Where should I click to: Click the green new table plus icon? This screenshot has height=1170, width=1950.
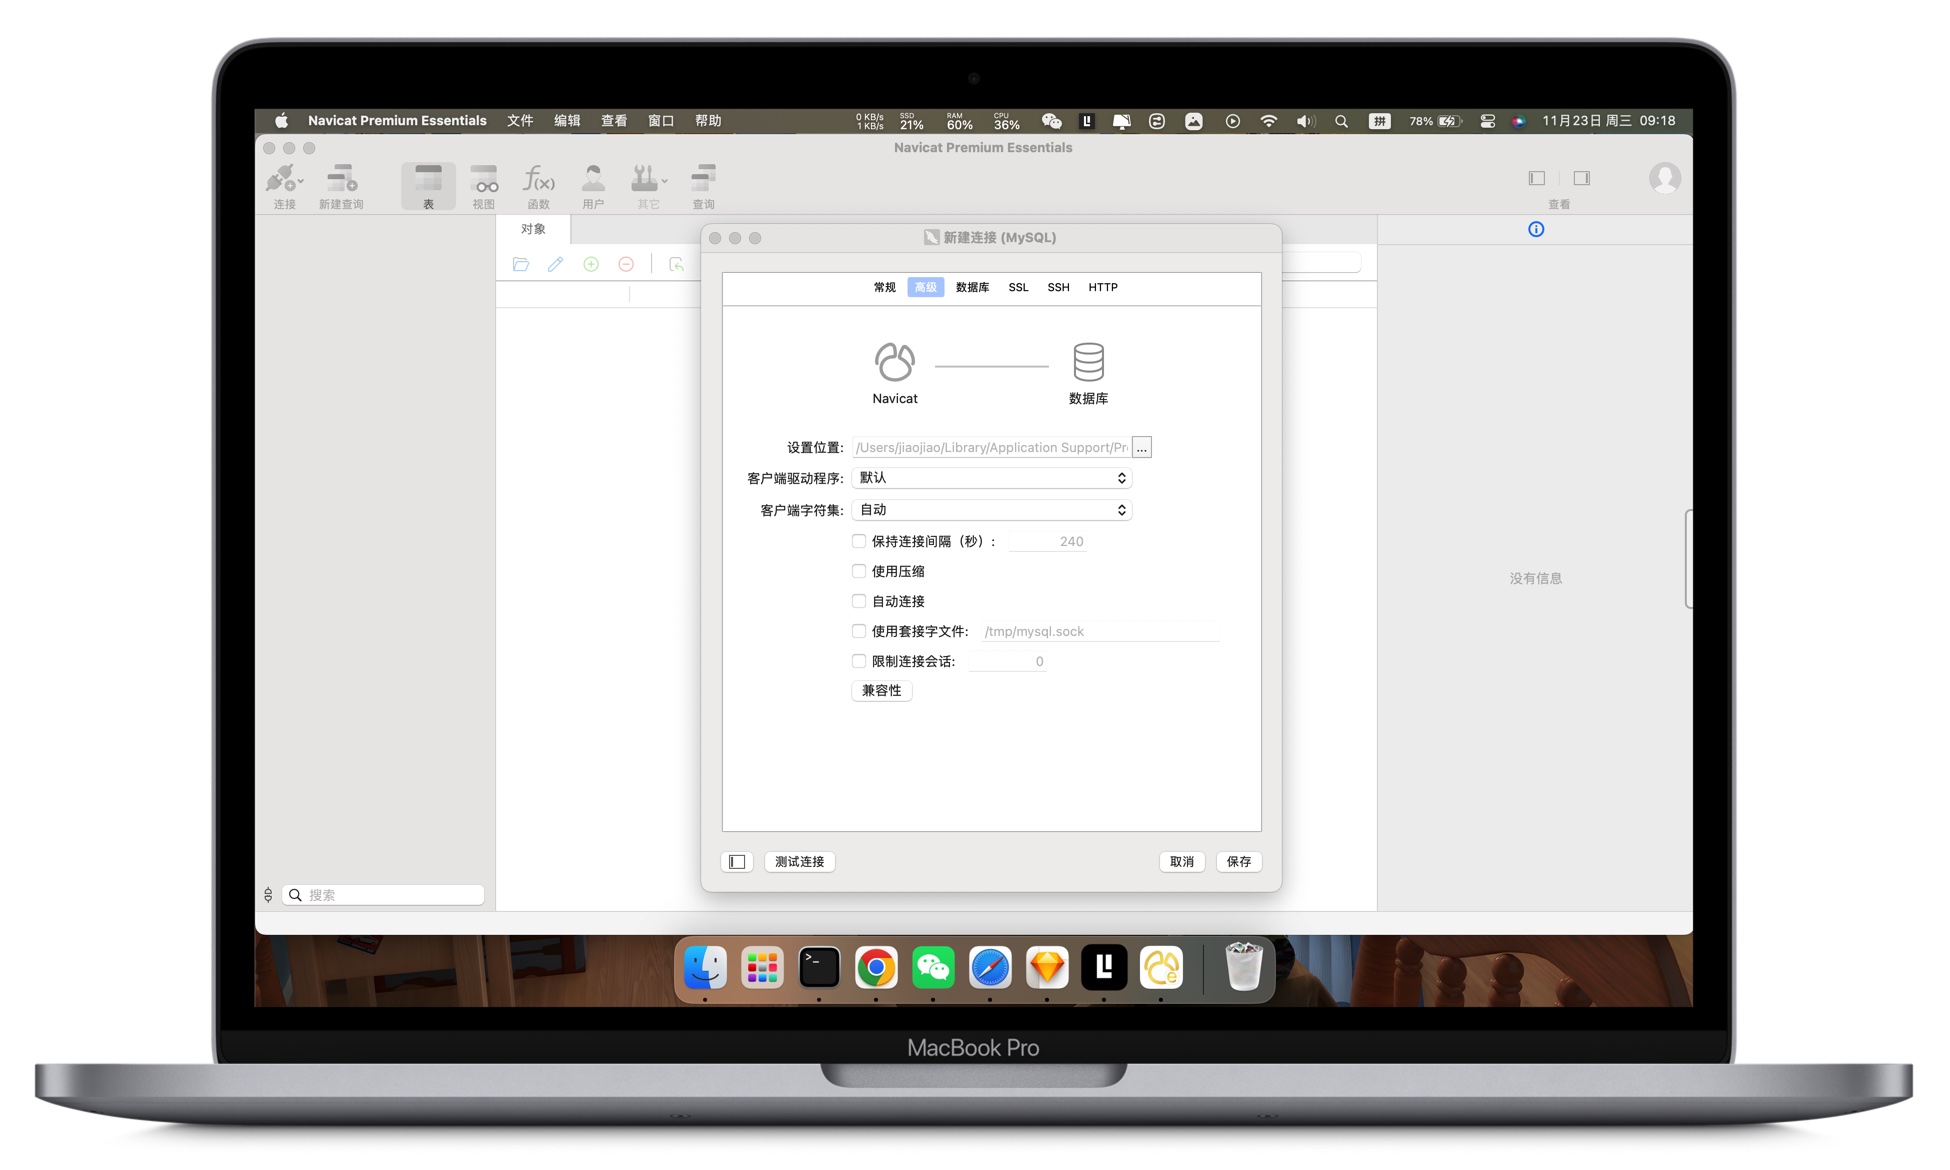[591, 264]
